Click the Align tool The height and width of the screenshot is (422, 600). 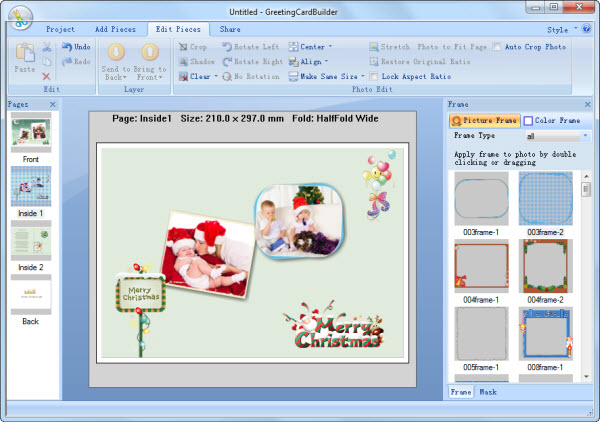tap(305, 61)
